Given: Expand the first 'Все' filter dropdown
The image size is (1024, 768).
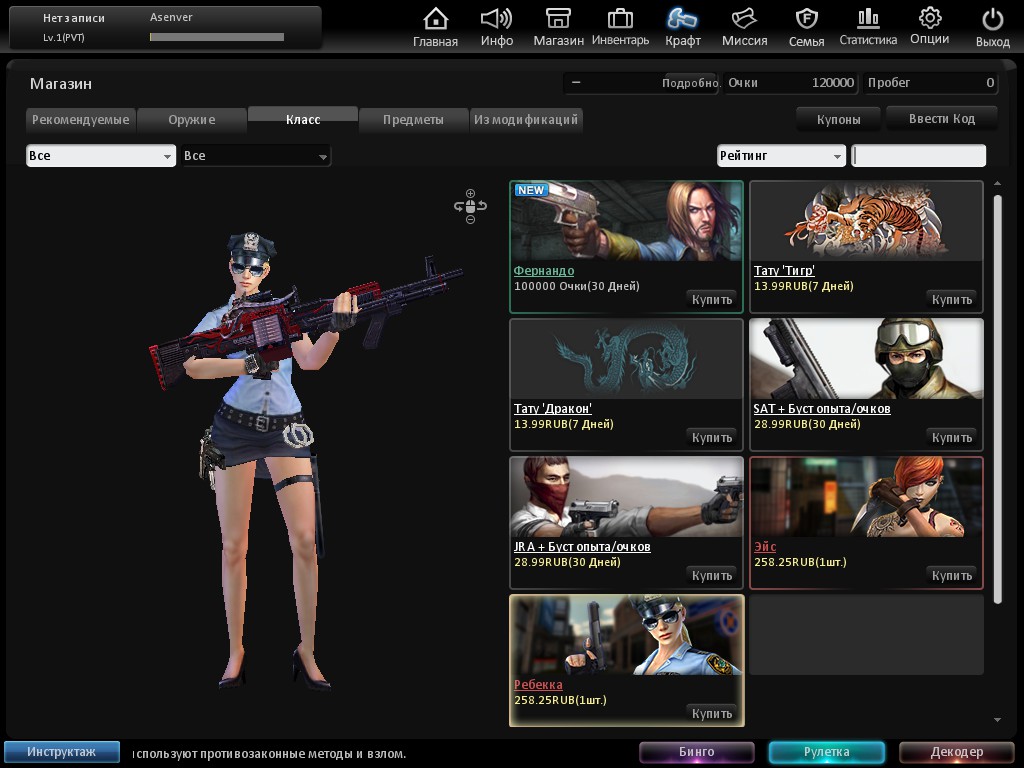Looking at the screenshot, I should coord(101,156).
